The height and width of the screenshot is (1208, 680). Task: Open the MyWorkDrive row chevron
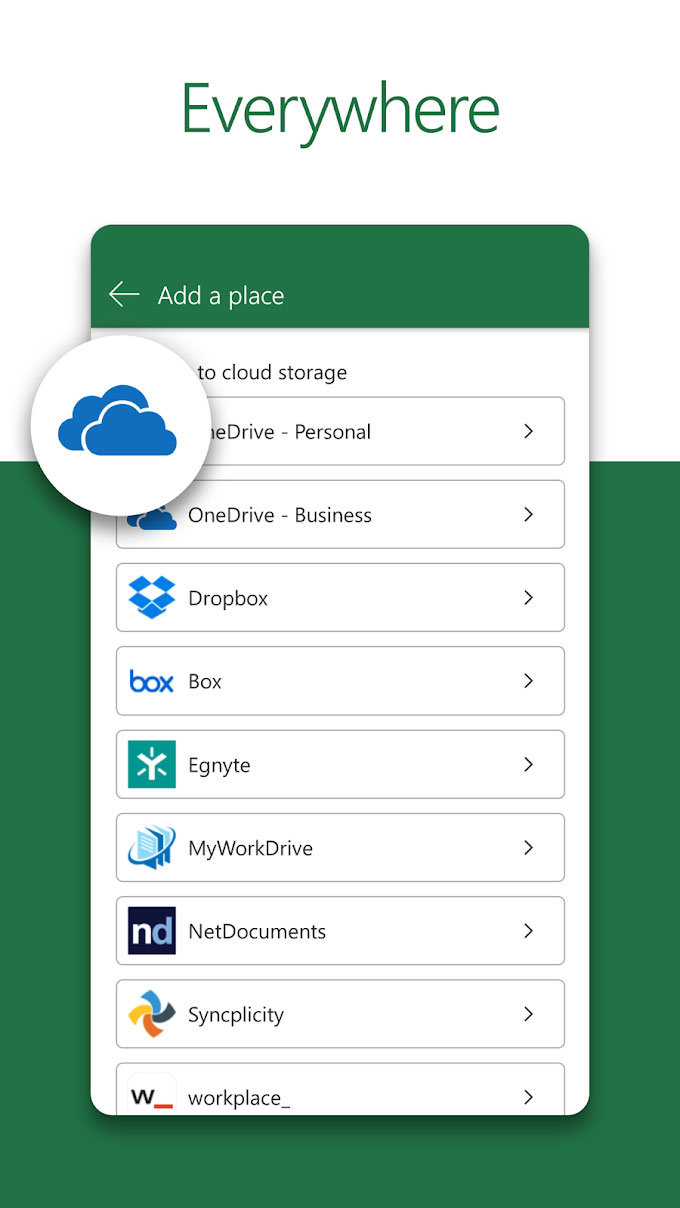click(x=528, y=847)
